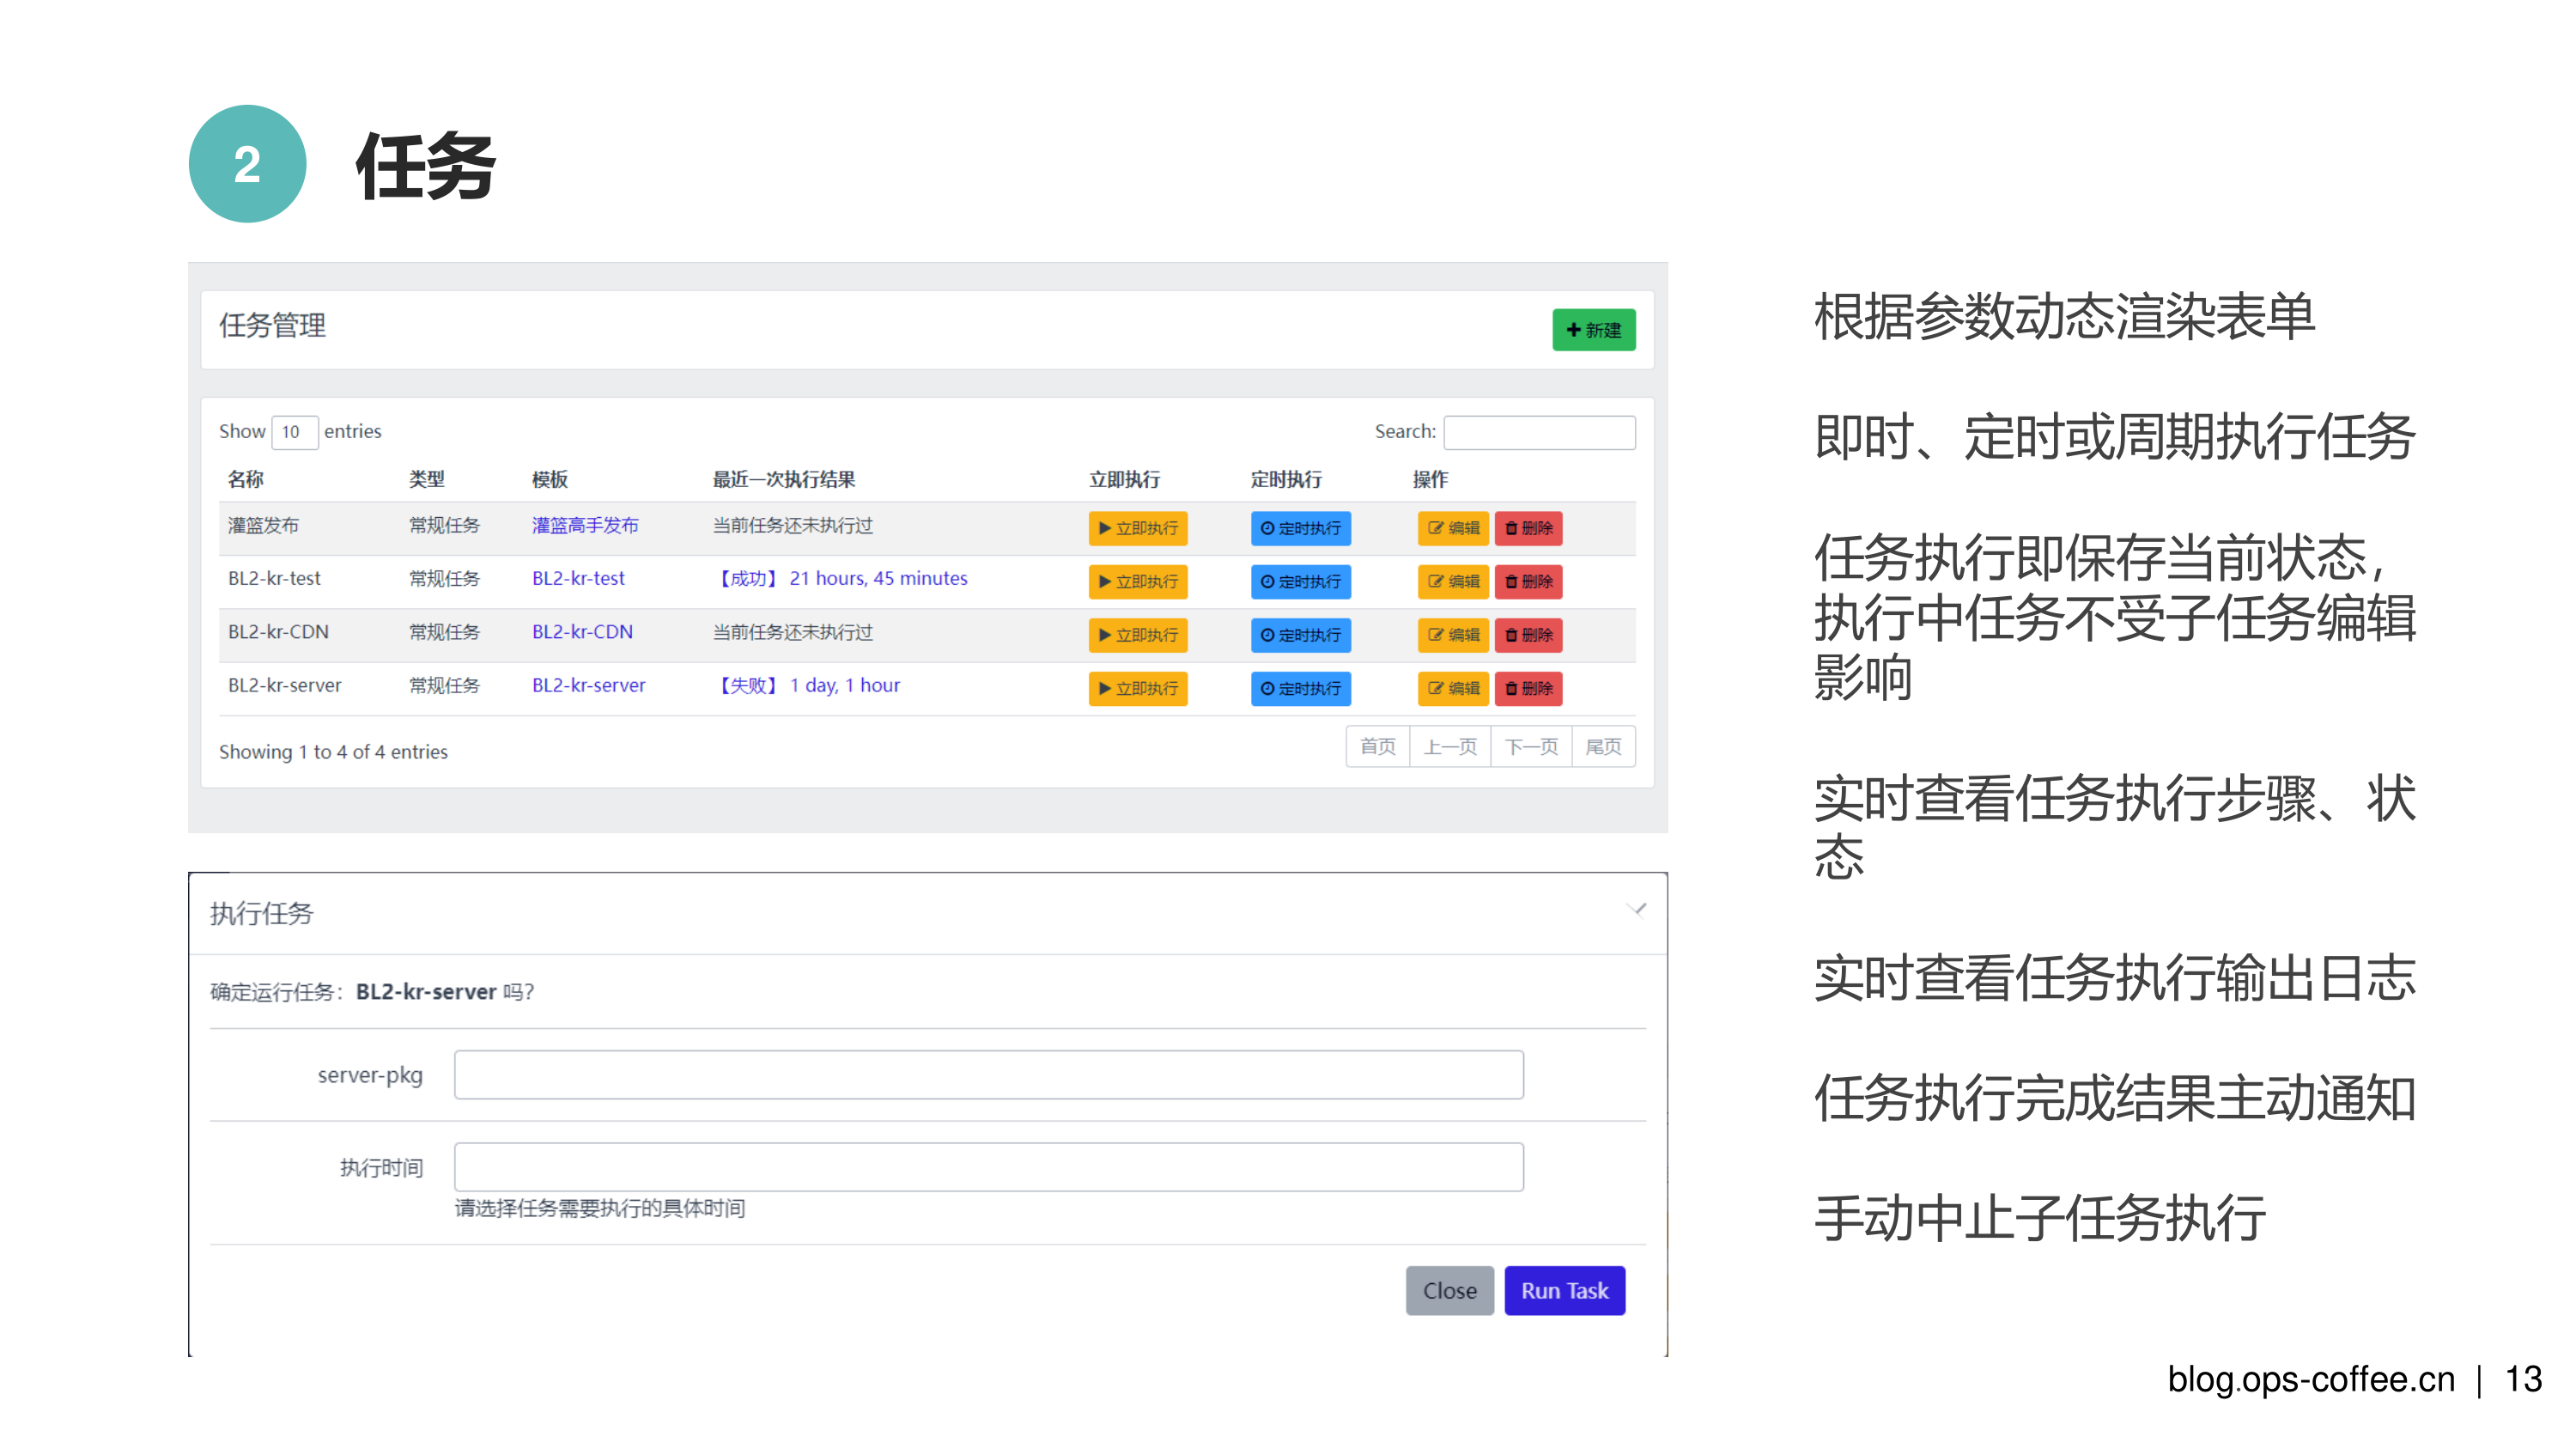Viewport: 2576px width, 1449px height.
Task: Go to 下一页 in pagination
Action: click(x=1530, y=747)
